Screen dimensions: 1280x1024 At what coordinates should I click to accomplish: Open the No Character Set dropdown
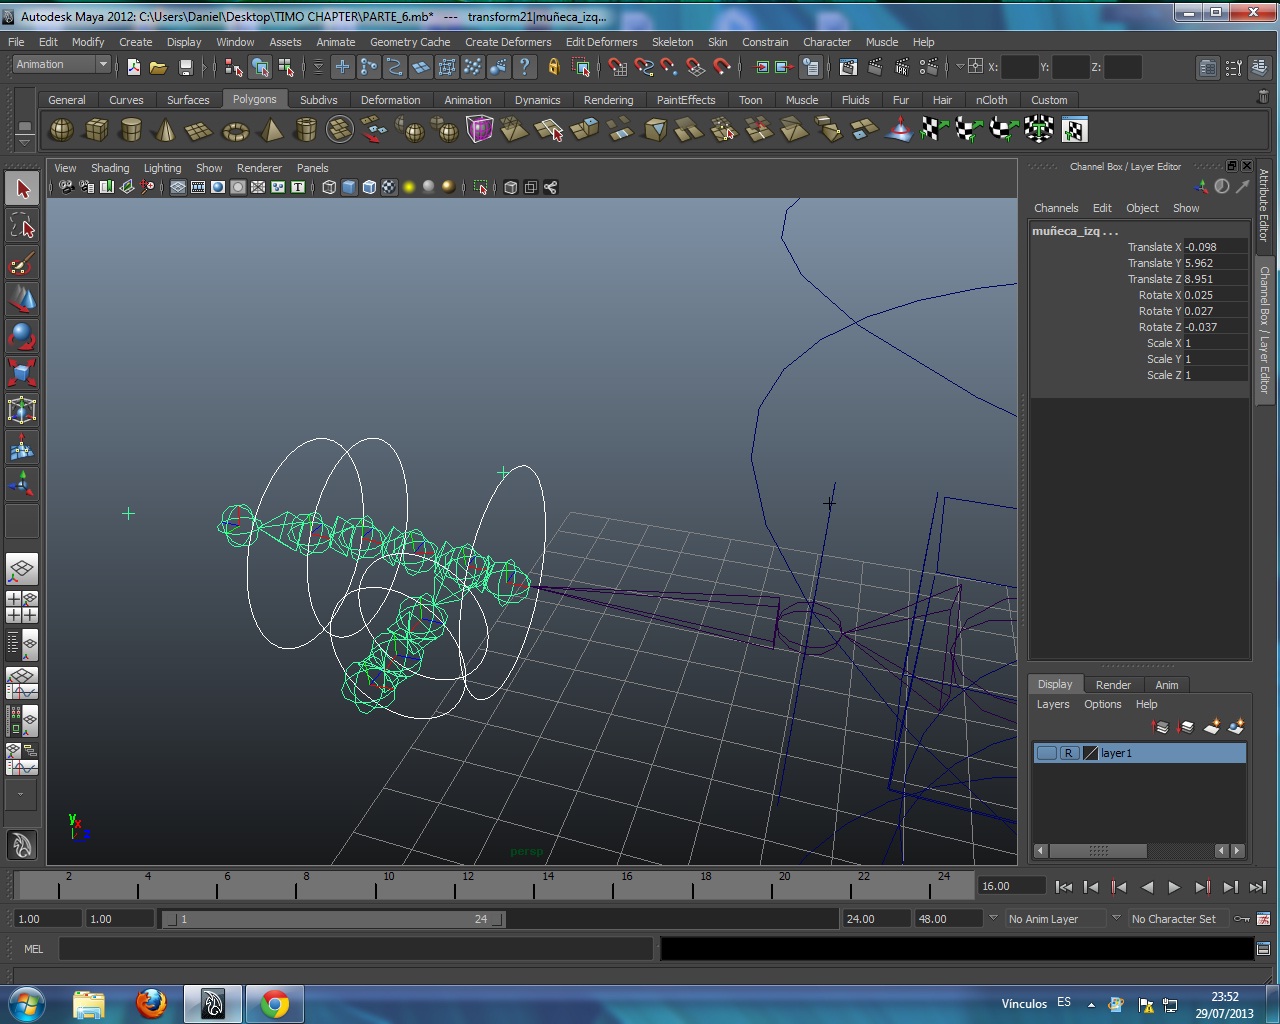[x=1180, y=919]
